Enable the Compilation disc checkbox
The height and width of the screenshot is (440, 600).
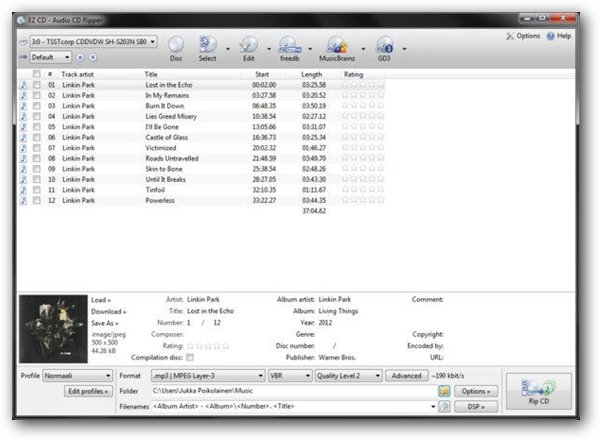(190, 357)
